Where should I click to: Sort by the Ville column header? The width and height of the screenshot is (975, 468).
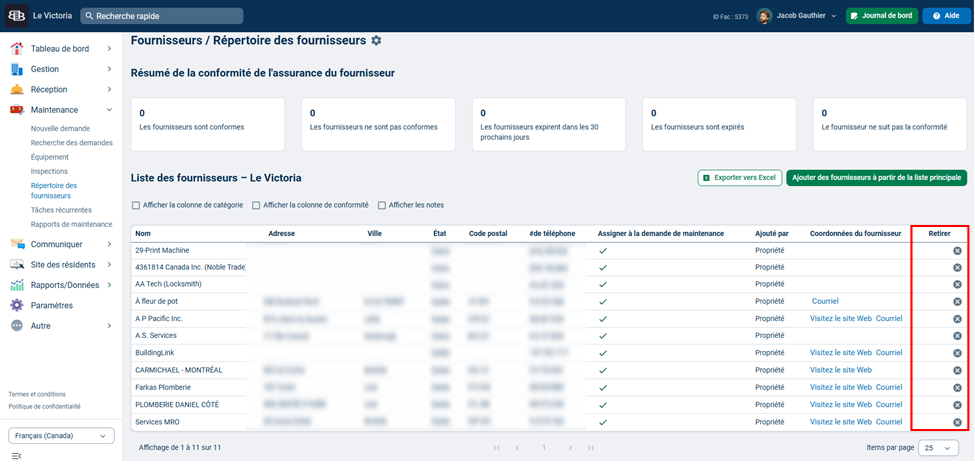click(374, 234)
